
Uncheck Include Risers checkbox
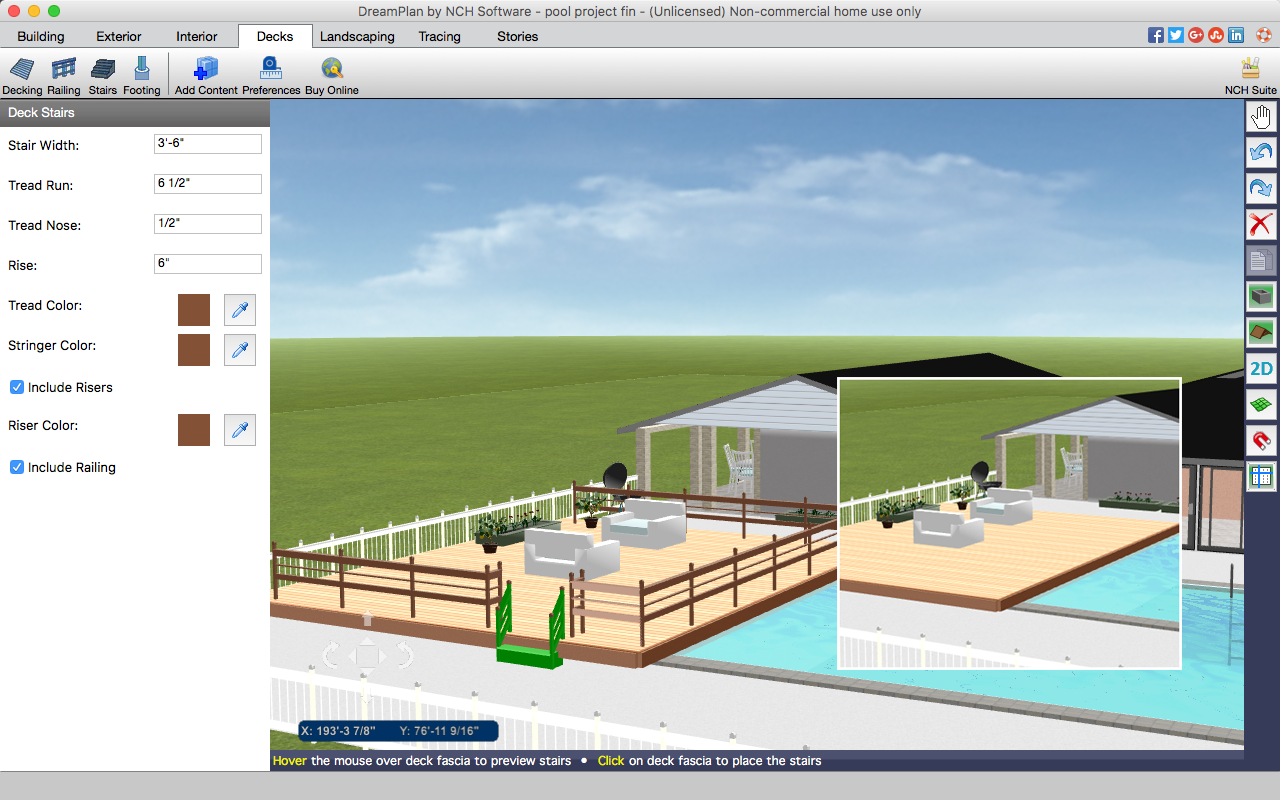pos(17,387)
